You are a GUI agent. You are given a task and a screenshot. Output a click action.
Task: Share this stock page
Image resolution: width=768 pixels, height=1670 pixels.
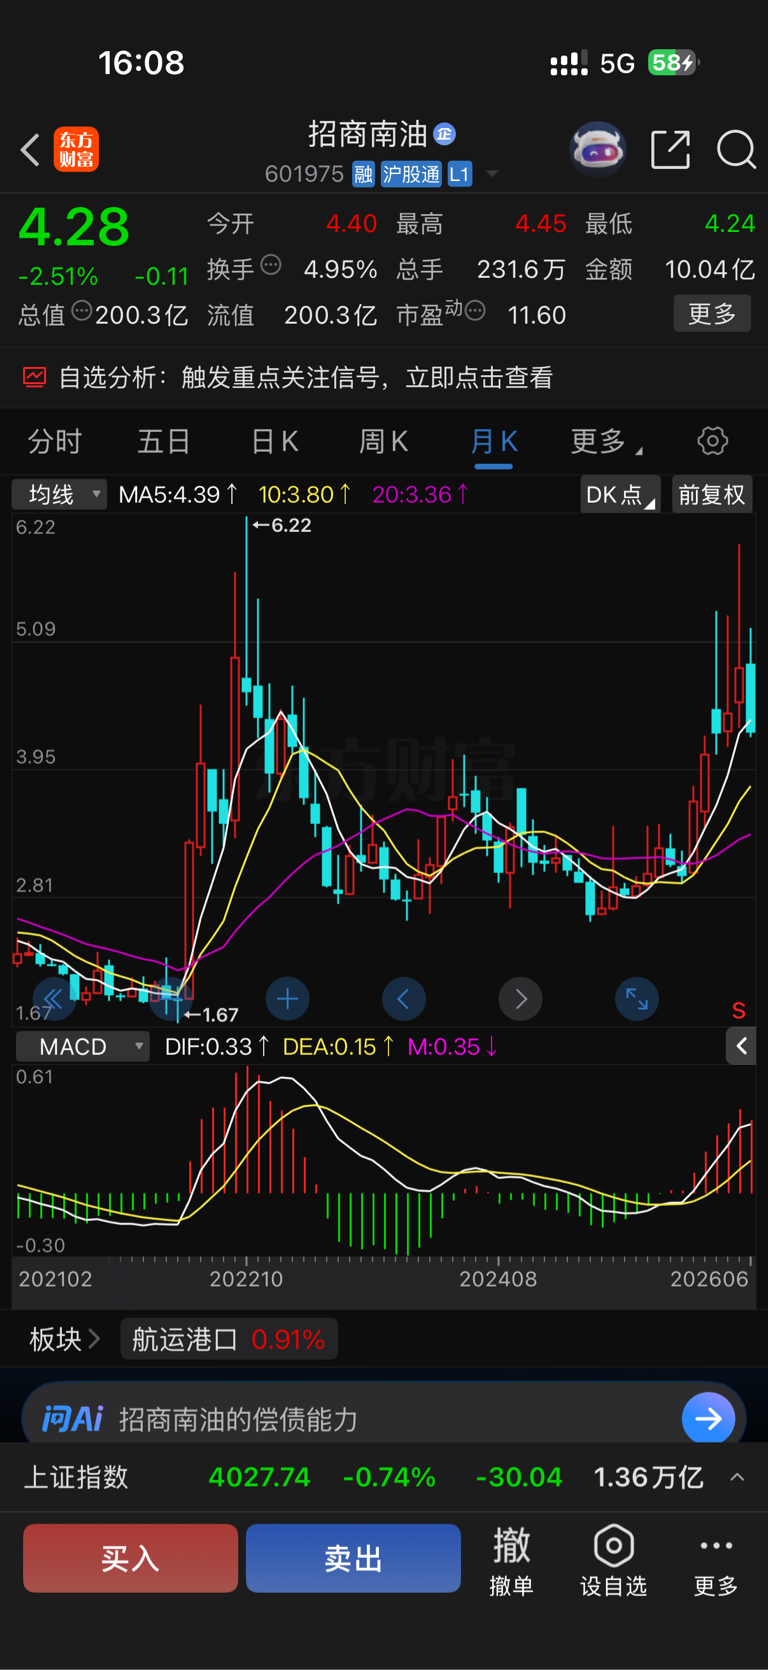click(x=670, y=150)
